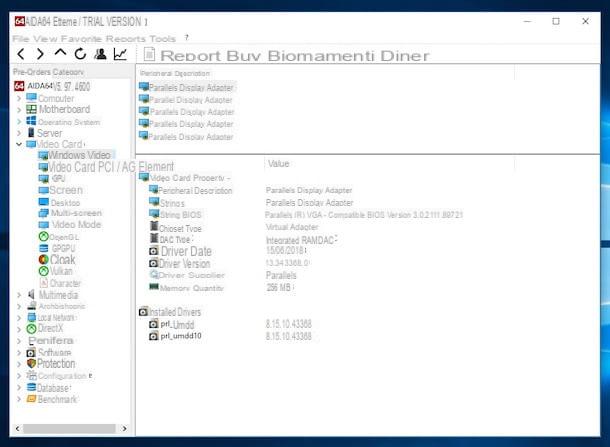Screen dimensions: 610x447
Task: Click the Value column header
Action: (279, 164)
